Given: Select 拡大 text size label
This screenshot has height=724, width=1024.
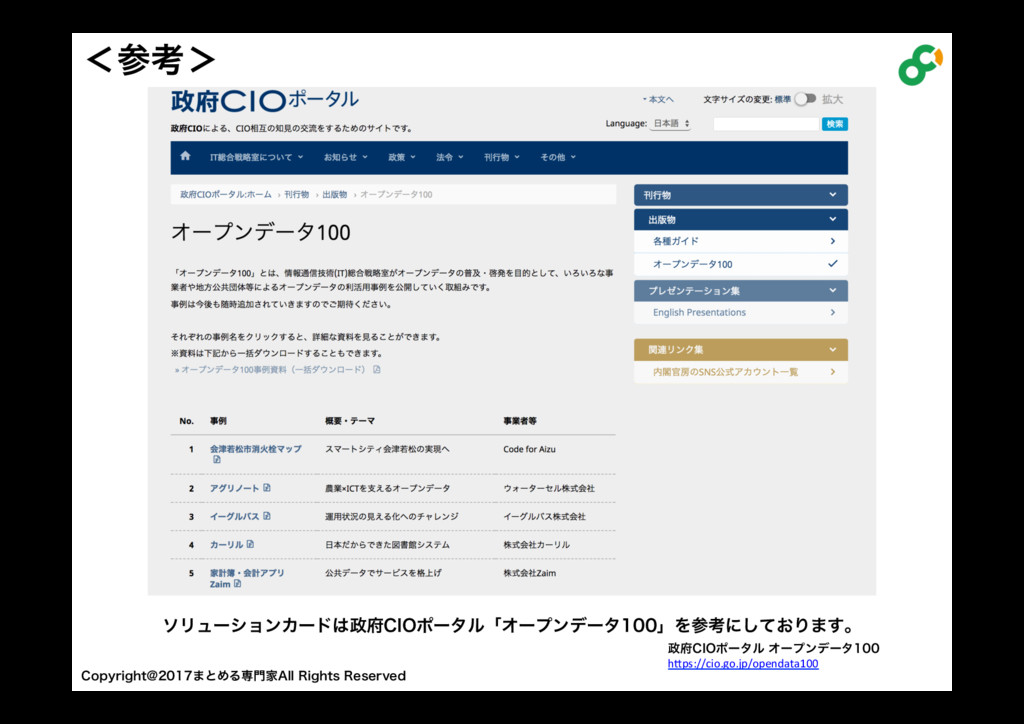Looking at the screenshot, I should click(x=832, y=99).
